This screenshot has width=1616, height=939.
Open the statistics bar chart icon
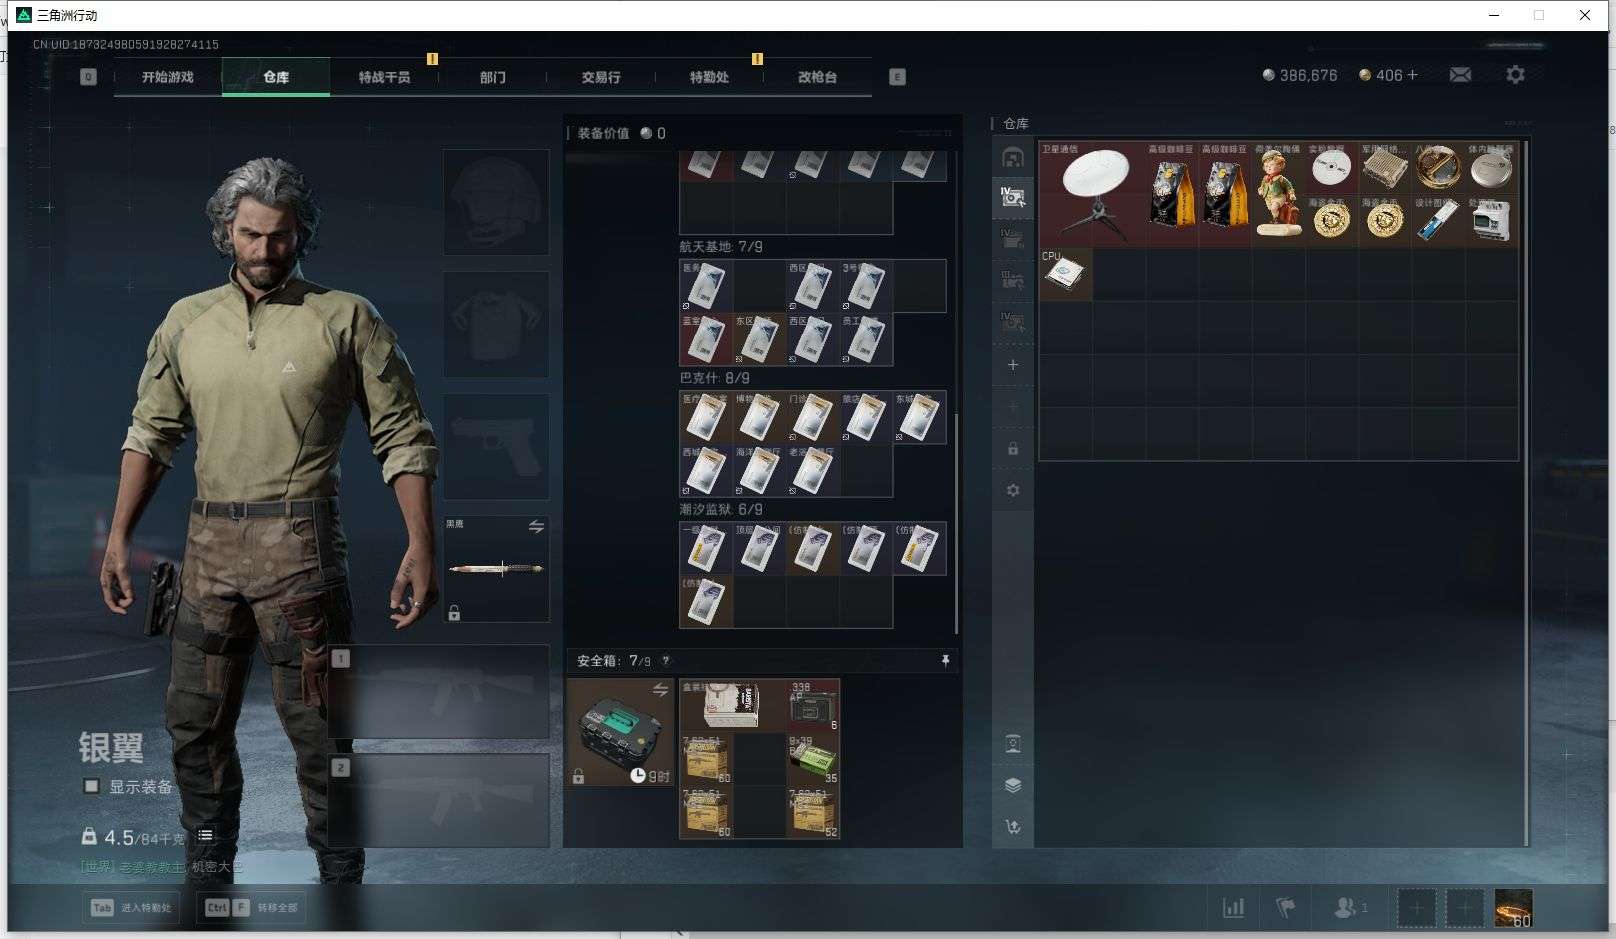(1234, 908)
